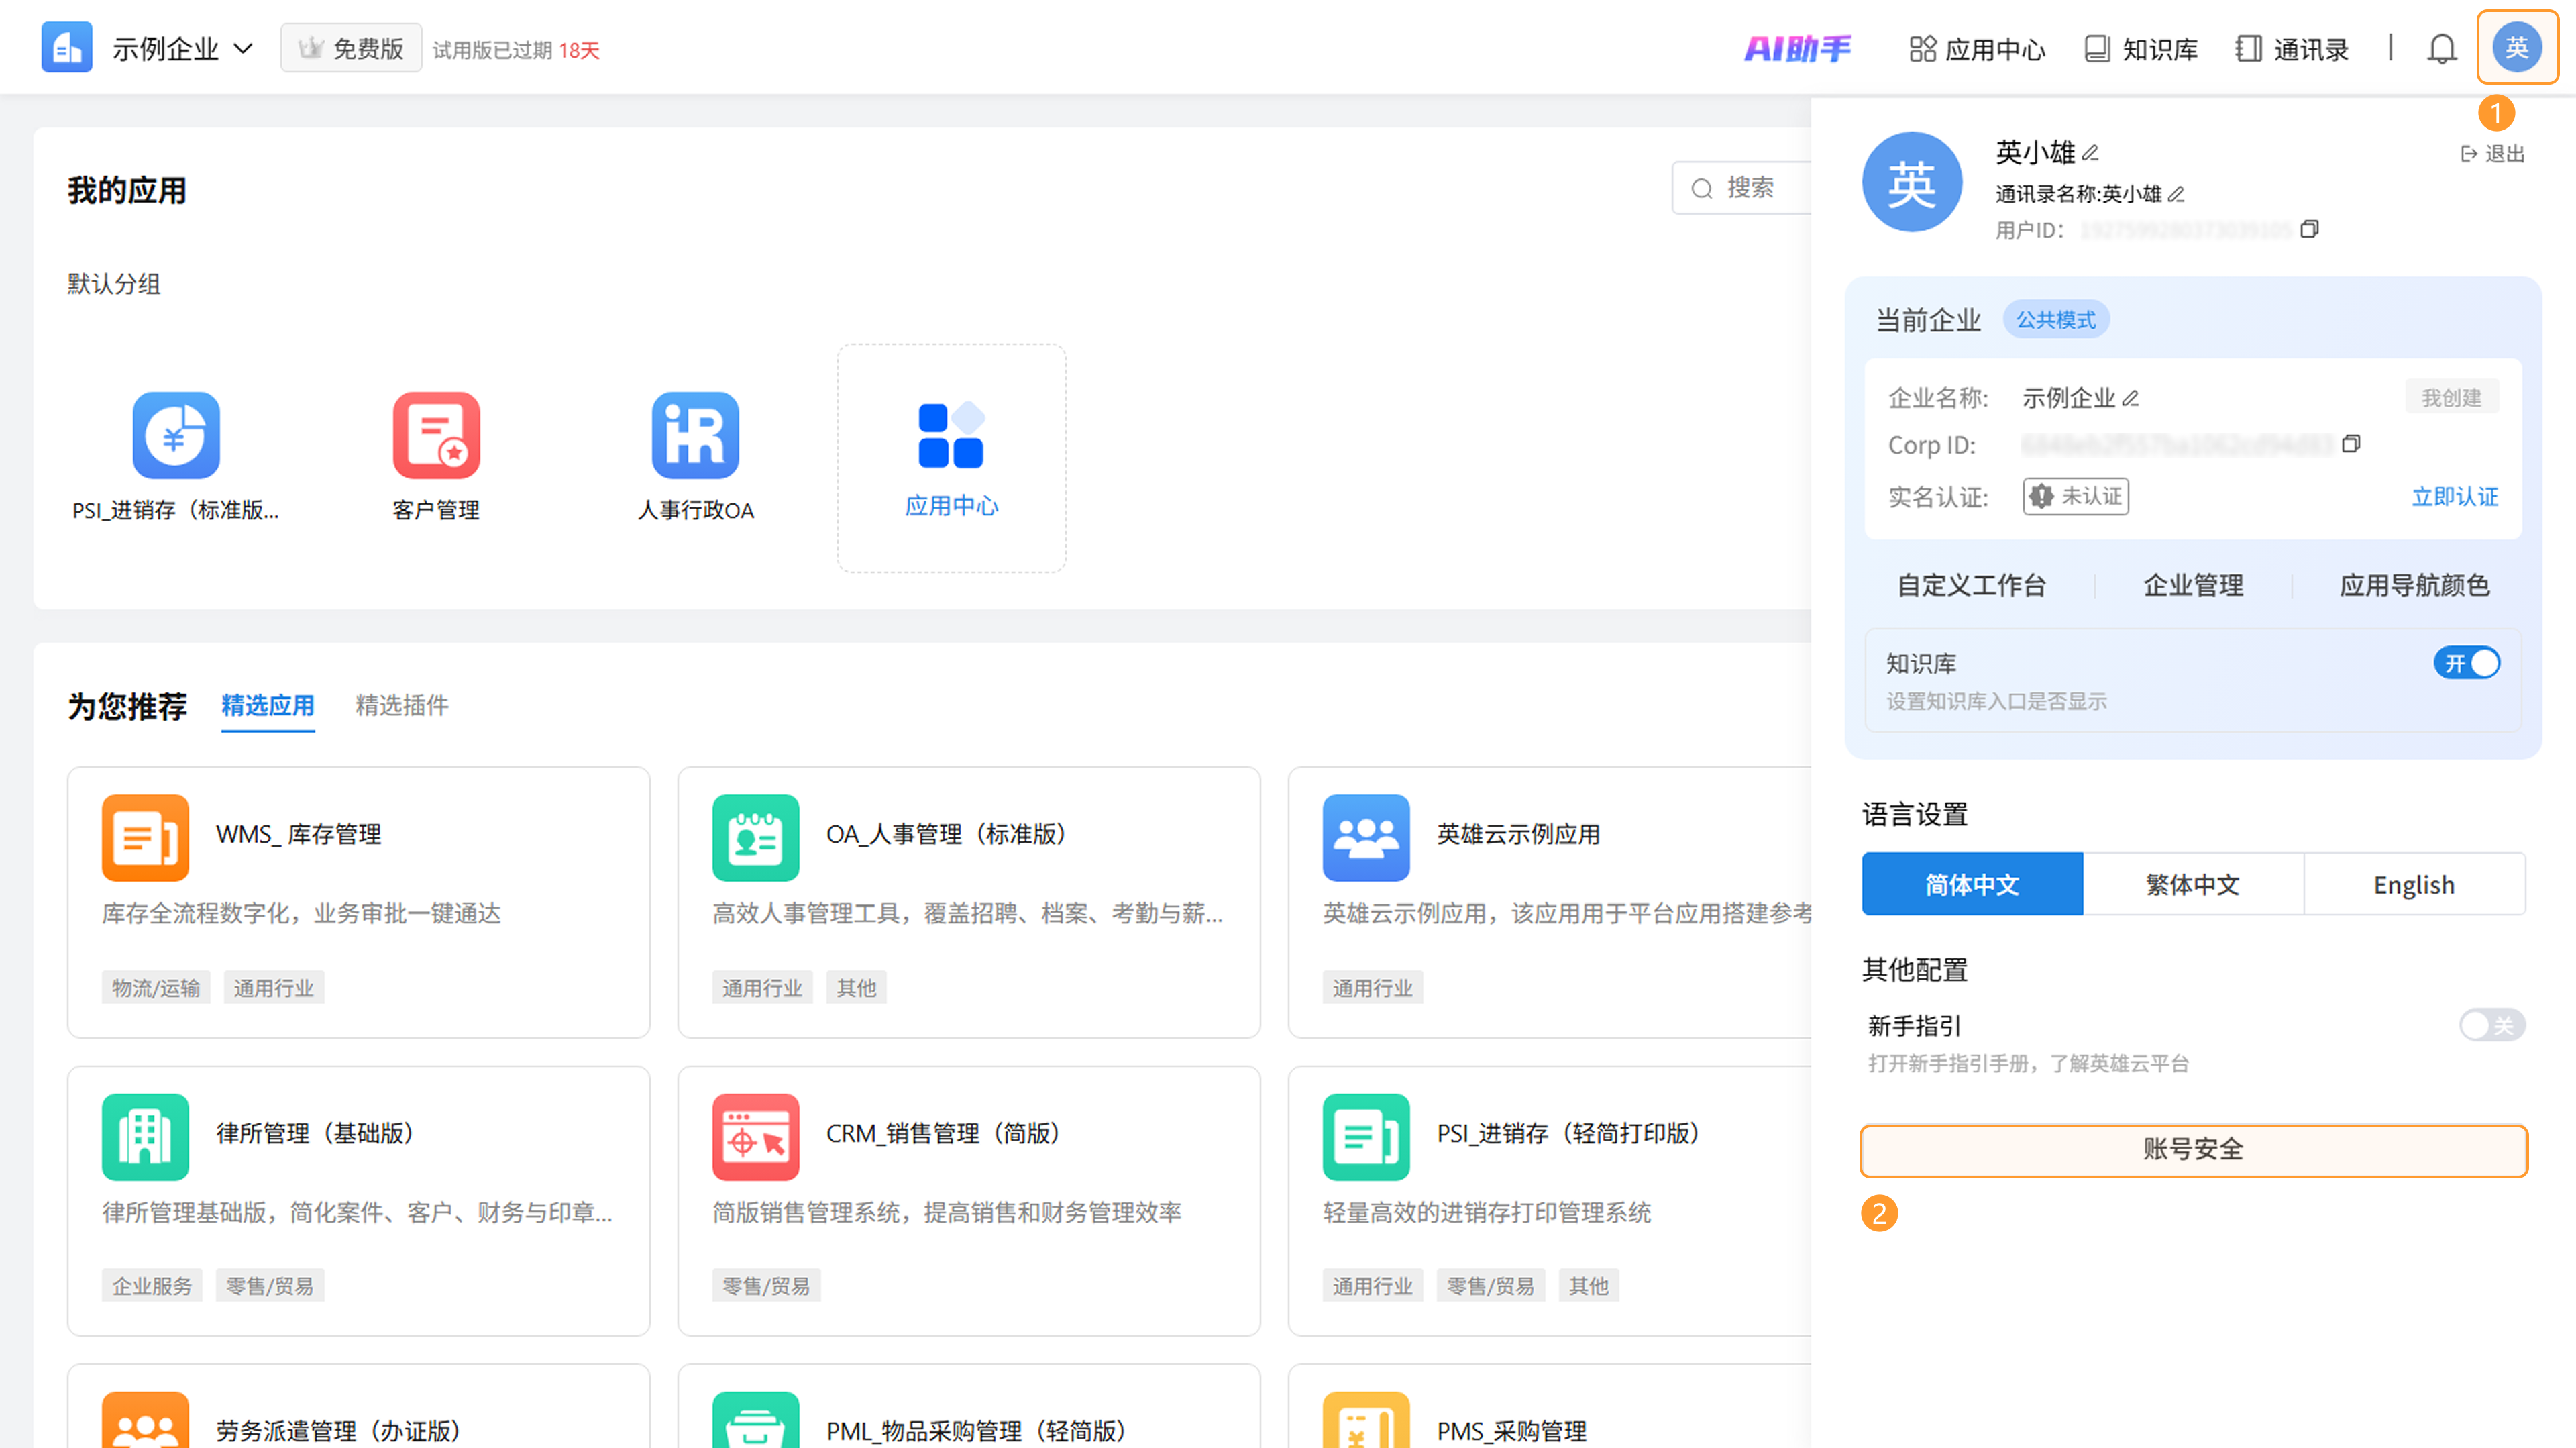Switch to the 精选插件 tab
2576x1448 pixels.
click(401, 705)
